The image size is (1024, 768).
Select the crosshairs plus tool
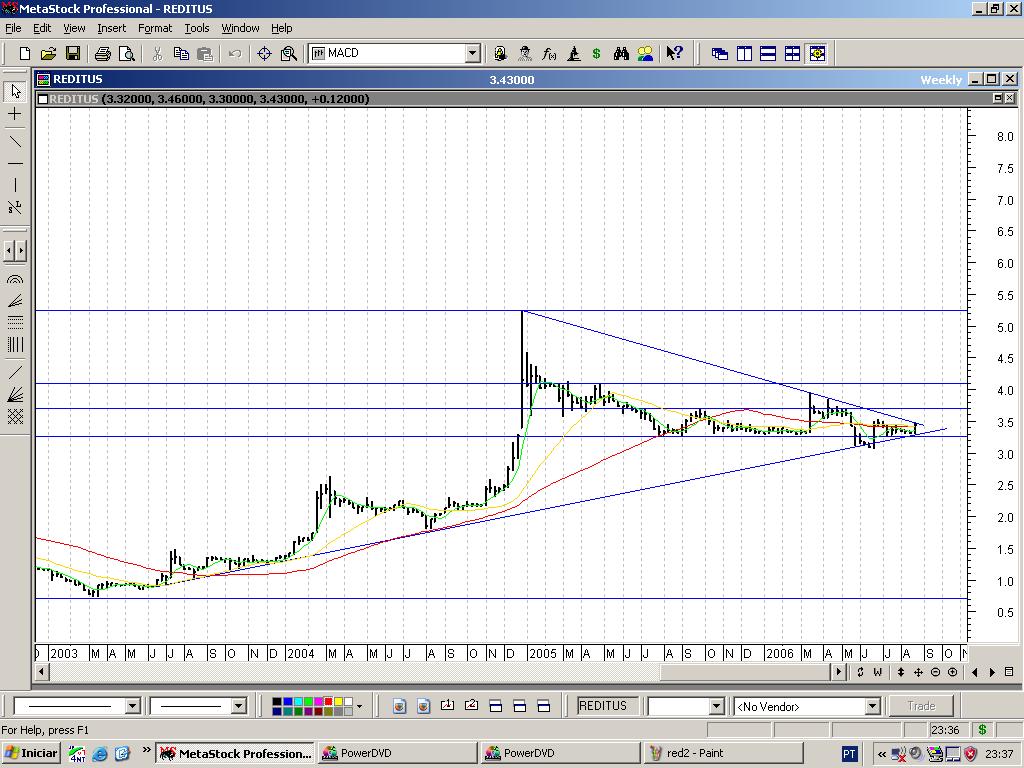coord(15,114)
